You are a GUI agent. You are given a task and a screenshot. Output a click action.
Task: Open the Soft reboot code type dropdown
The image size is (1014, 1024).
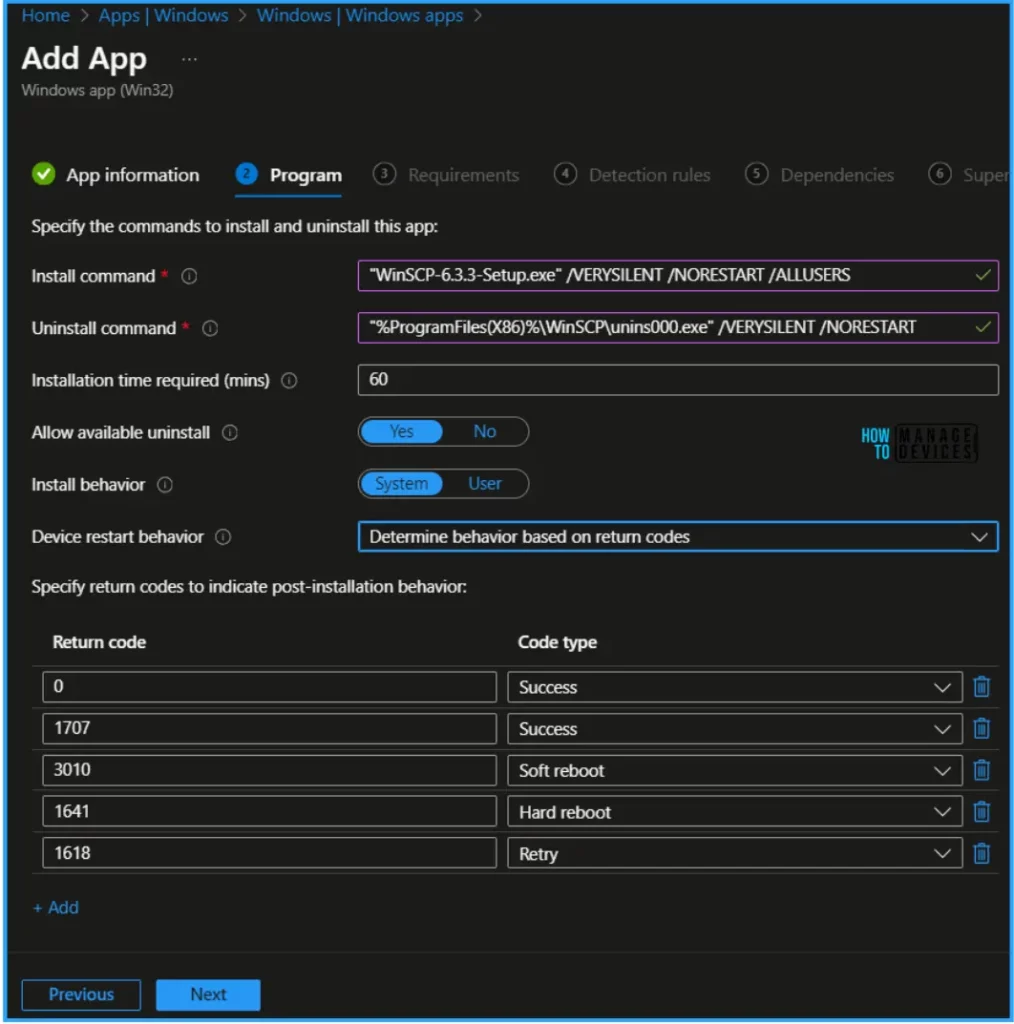coord(735,770)
